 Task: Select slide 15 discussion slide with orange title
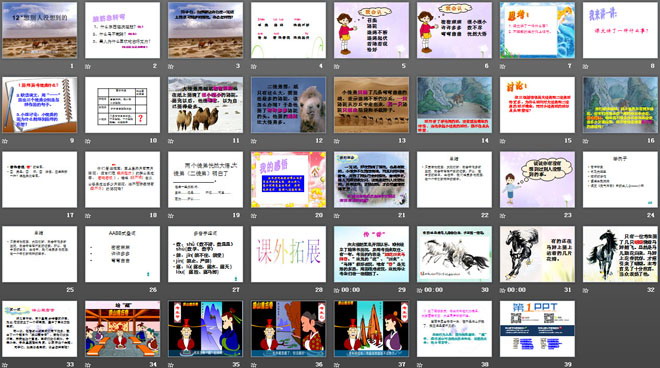537,104
